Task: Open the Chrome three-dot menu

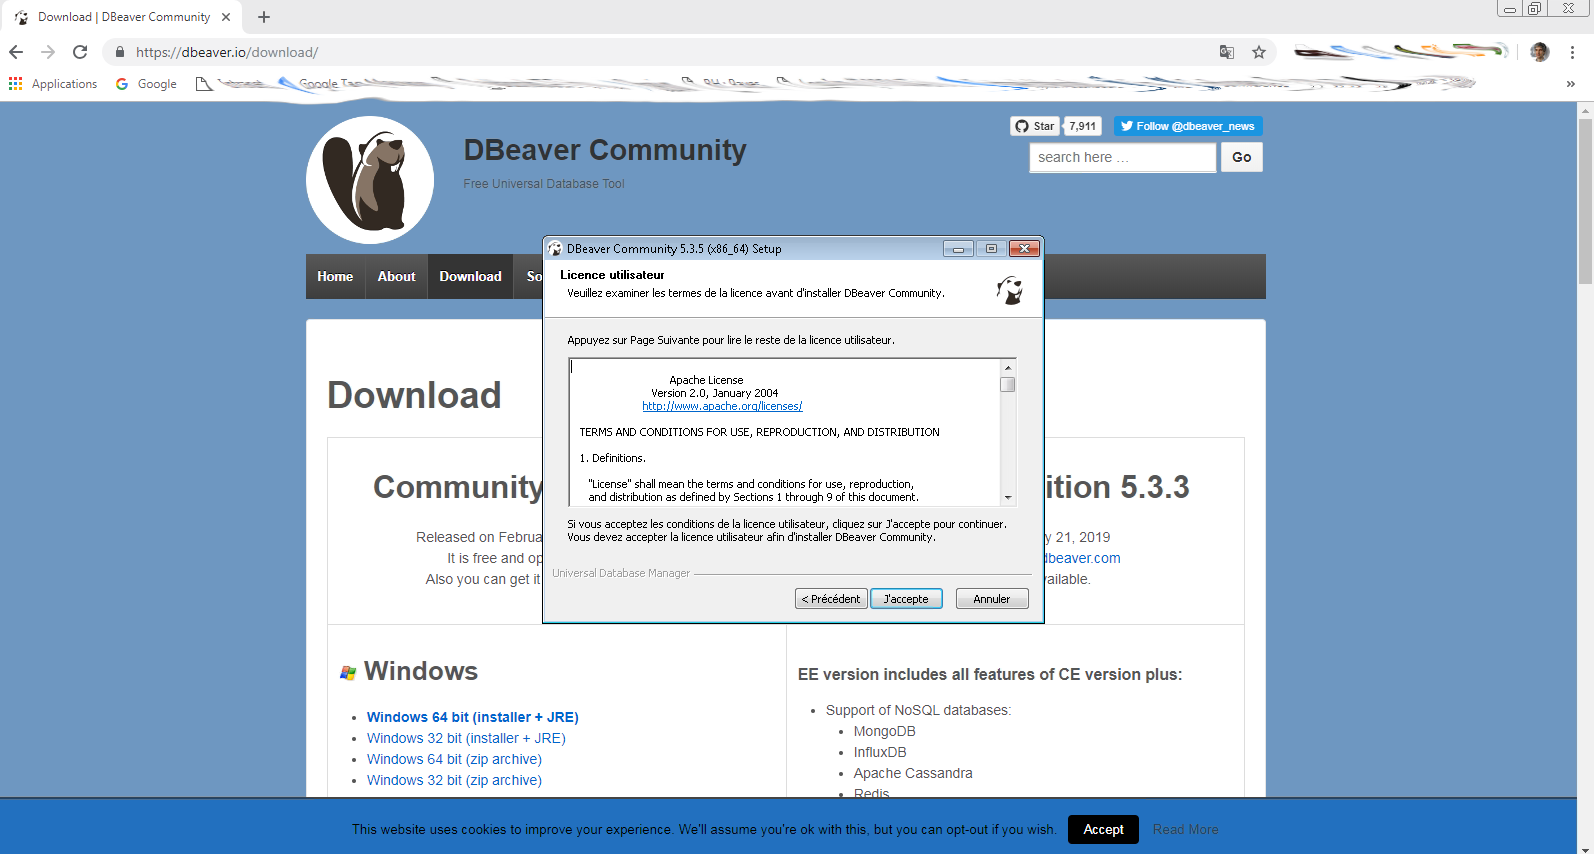Action: pyautogui.click(x=1572, y=52)
